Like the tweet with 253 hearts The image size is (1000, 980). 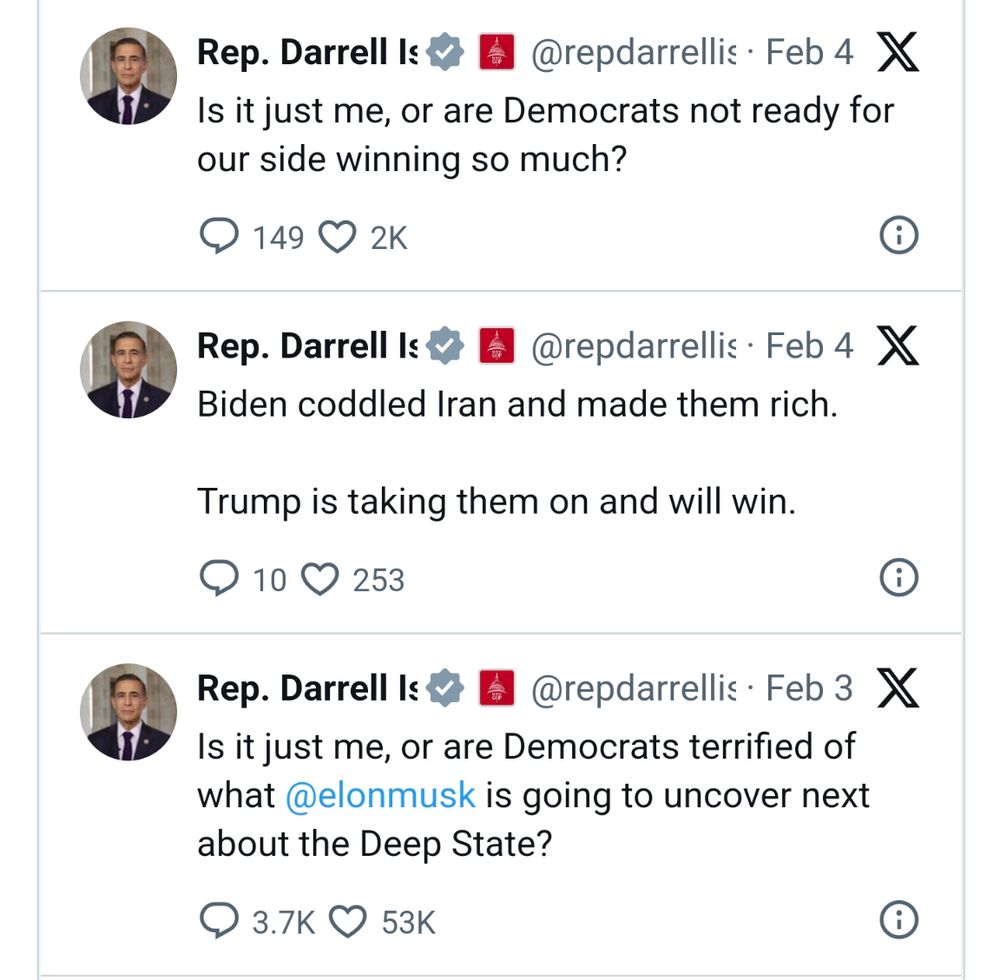pos(321,579)
